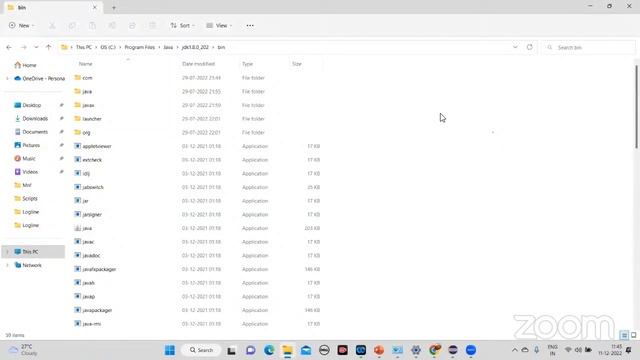
Task: Open Google Chrome from the taskbar
Action: [x=435, y=350]
